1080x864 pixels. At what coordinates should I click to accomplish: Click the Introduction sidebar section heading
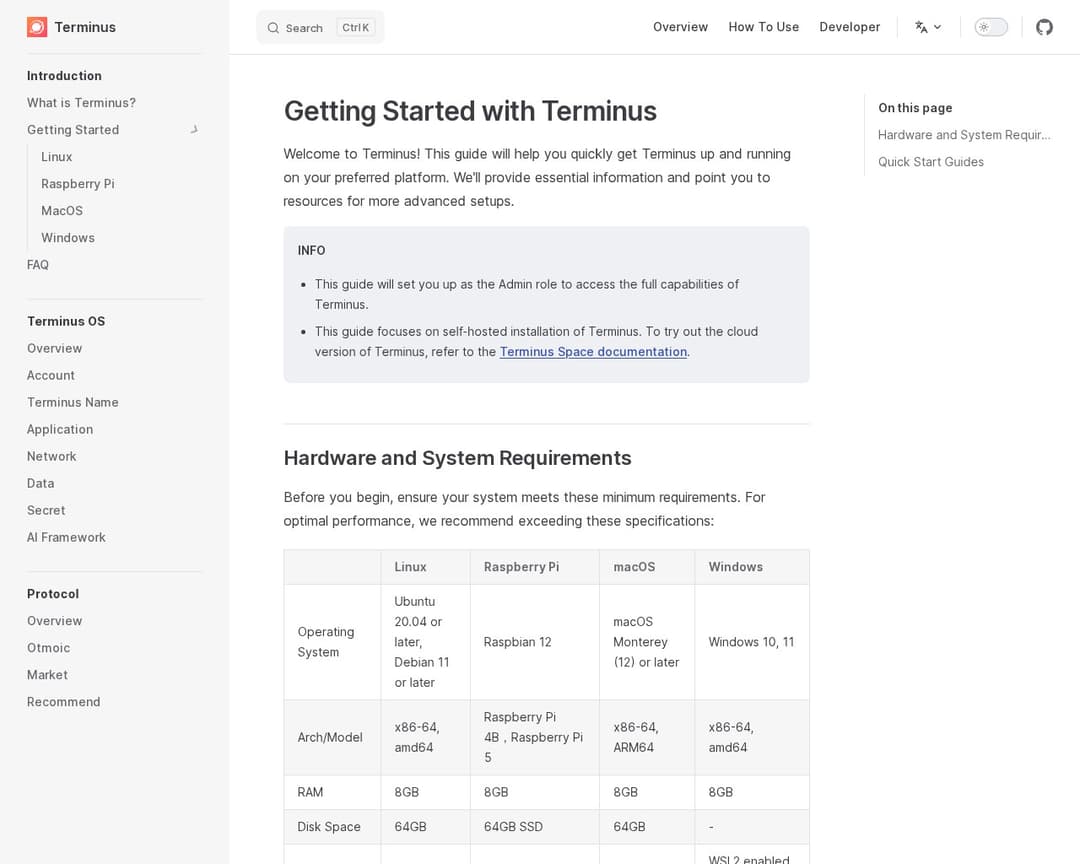pos(64,76)
